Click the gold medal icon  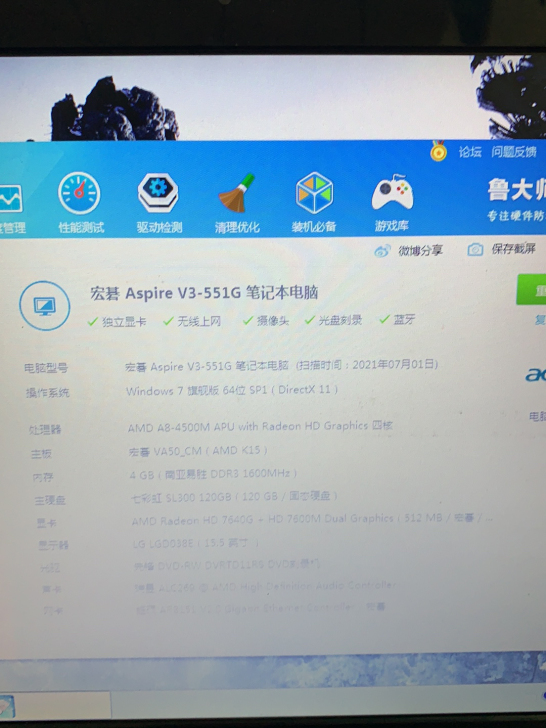(438, 151)
